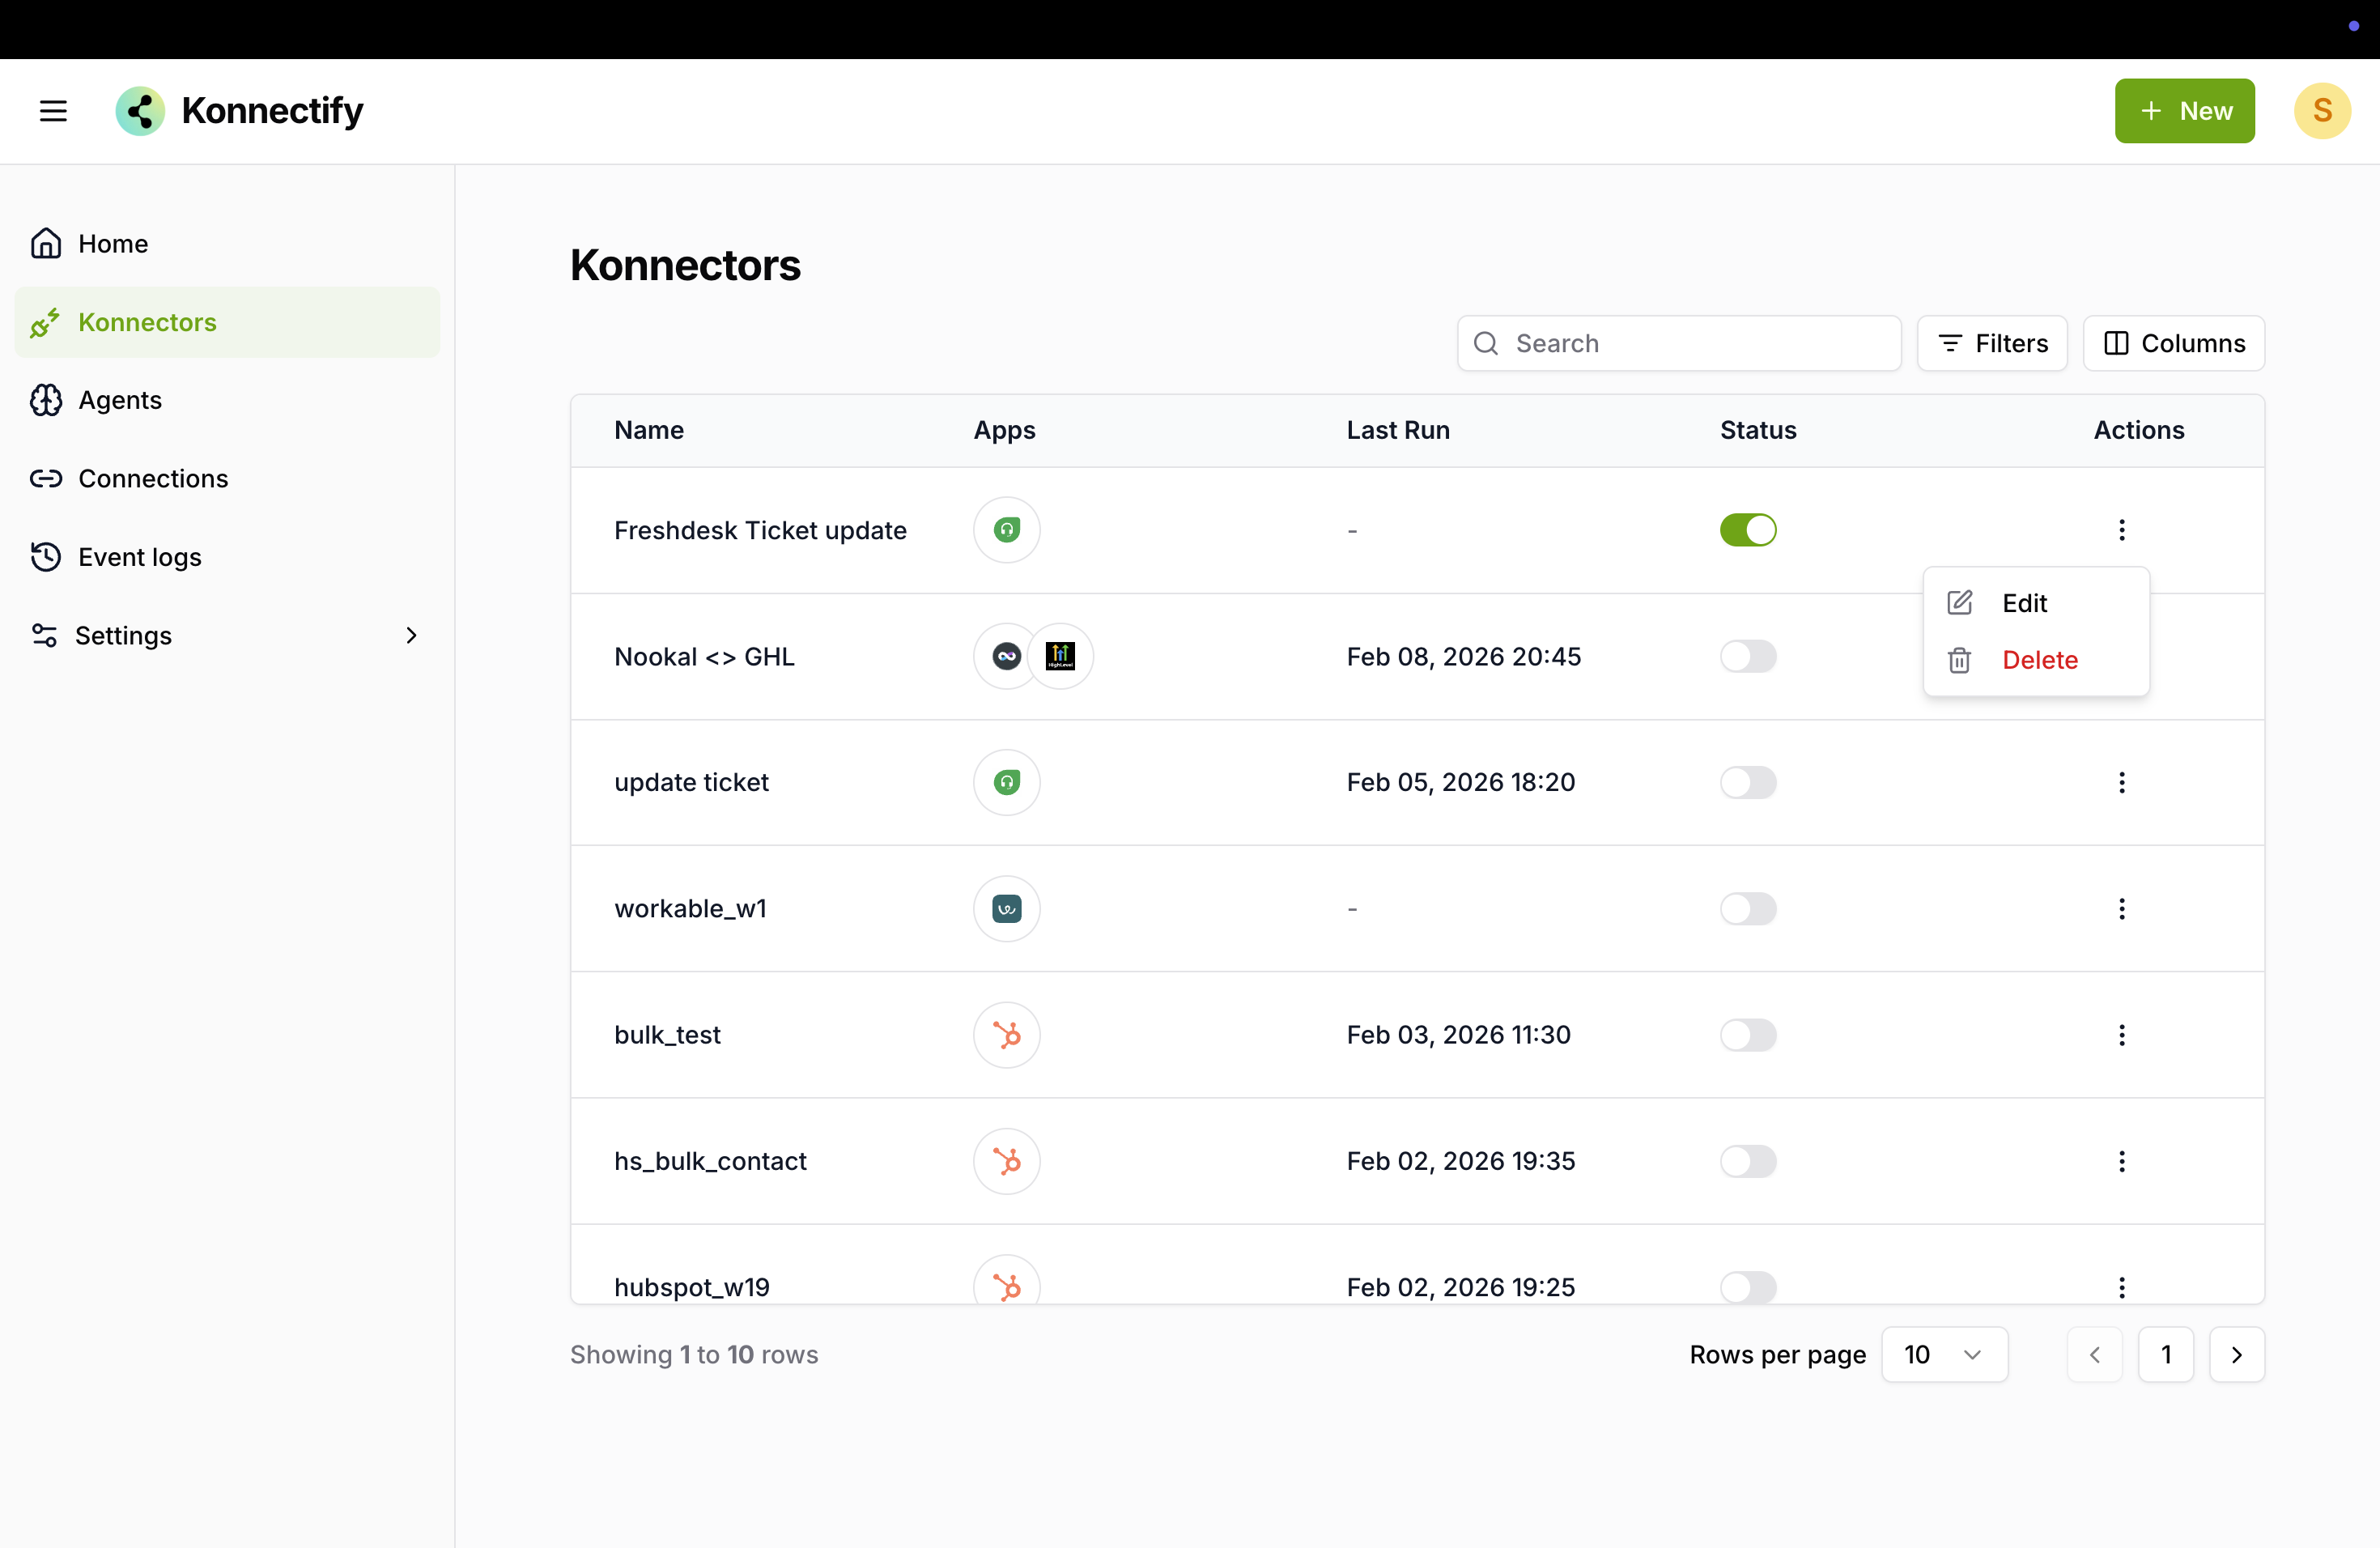This screenshot has width=2380, height=1548.
Task: Open the Filters button
Action: pos(1991,343)
